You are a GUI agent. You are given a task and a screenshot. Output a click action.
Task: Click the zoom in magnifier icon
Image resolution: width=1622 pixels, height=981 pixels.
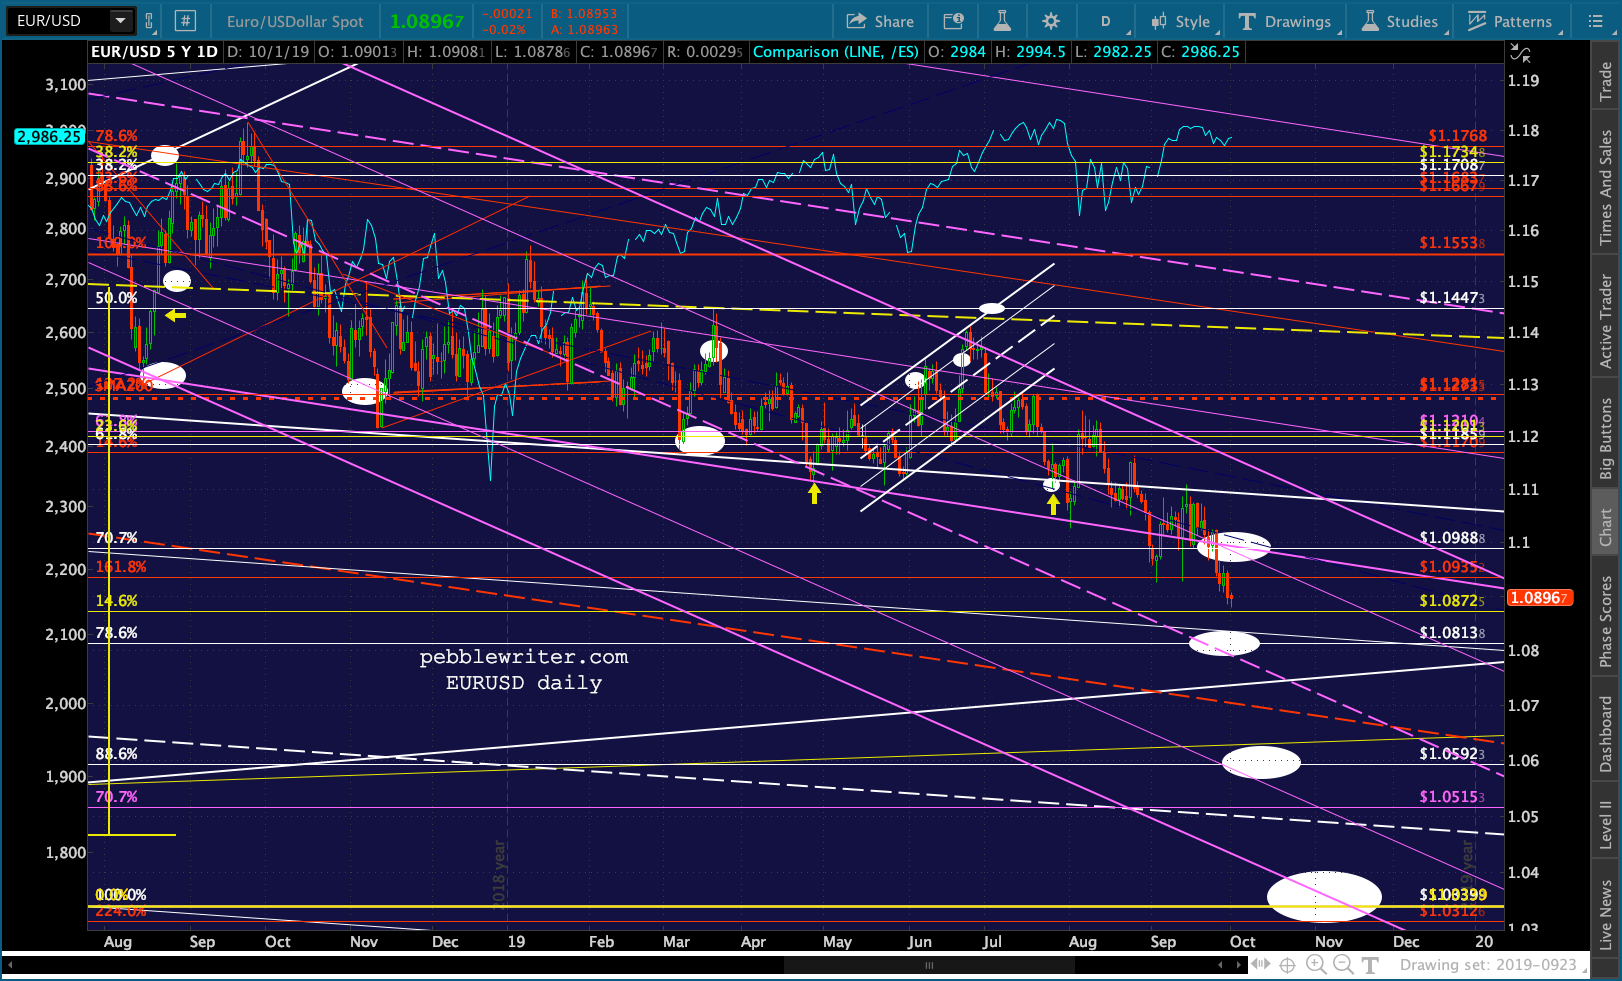pos(1316,965)
